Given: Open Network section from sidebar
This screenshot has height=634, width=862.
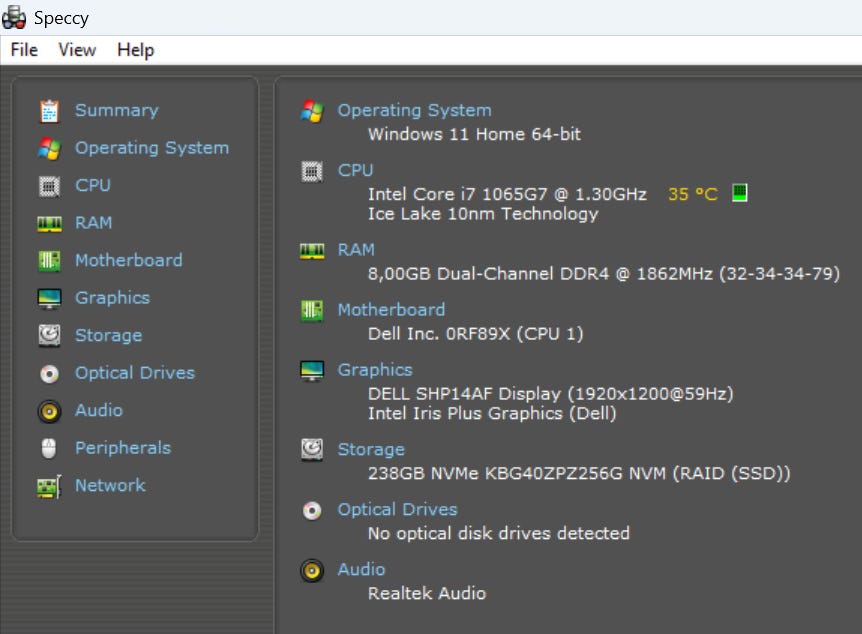Looking at the screenshot, I should point(110,486).
